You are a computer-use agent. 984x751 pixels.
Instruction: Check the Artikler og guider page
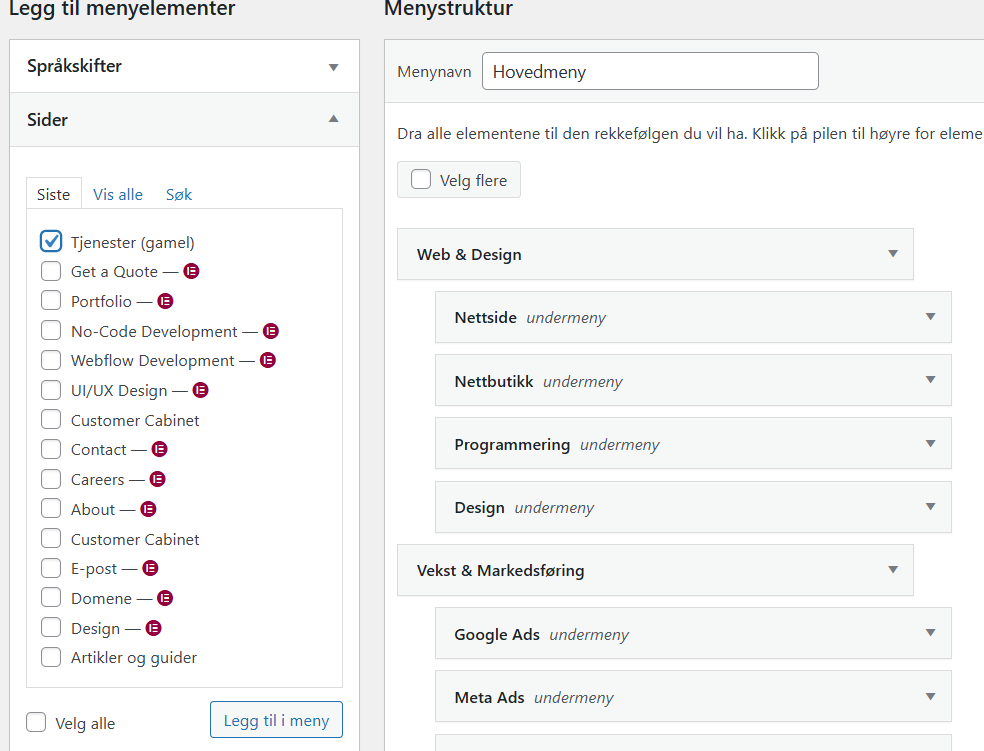coord(52,657)
